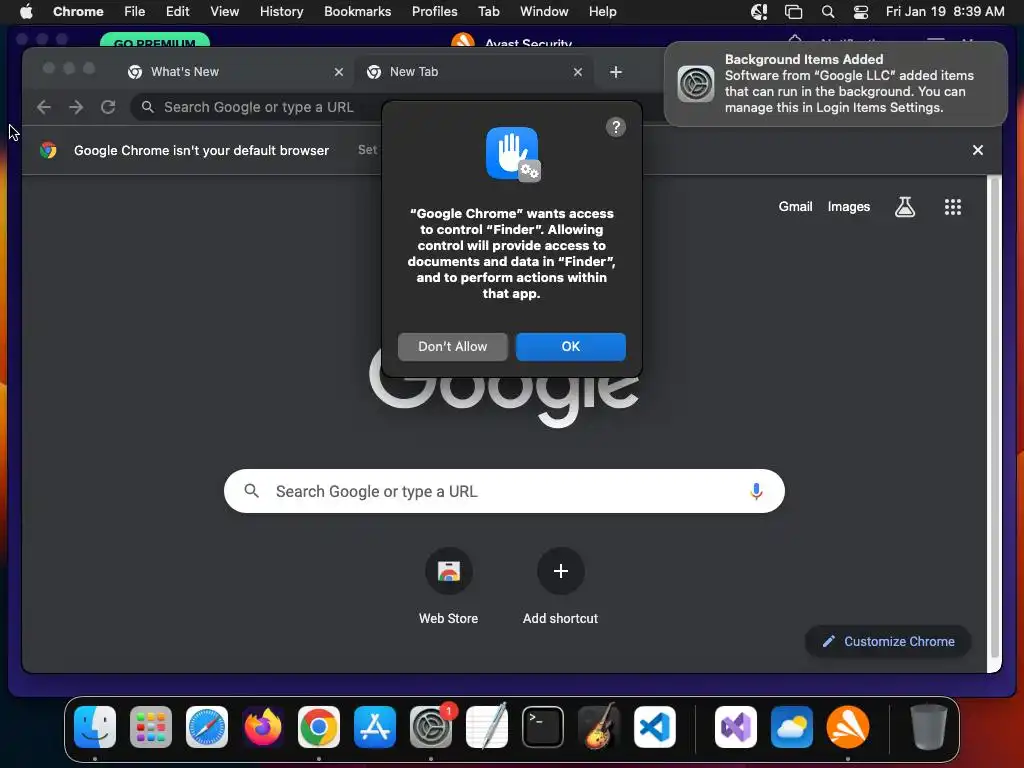The height and width of the screenshot is (768, 1024).
Task: Click the Google Chrome Dock icon
Action: pos(319,727)
